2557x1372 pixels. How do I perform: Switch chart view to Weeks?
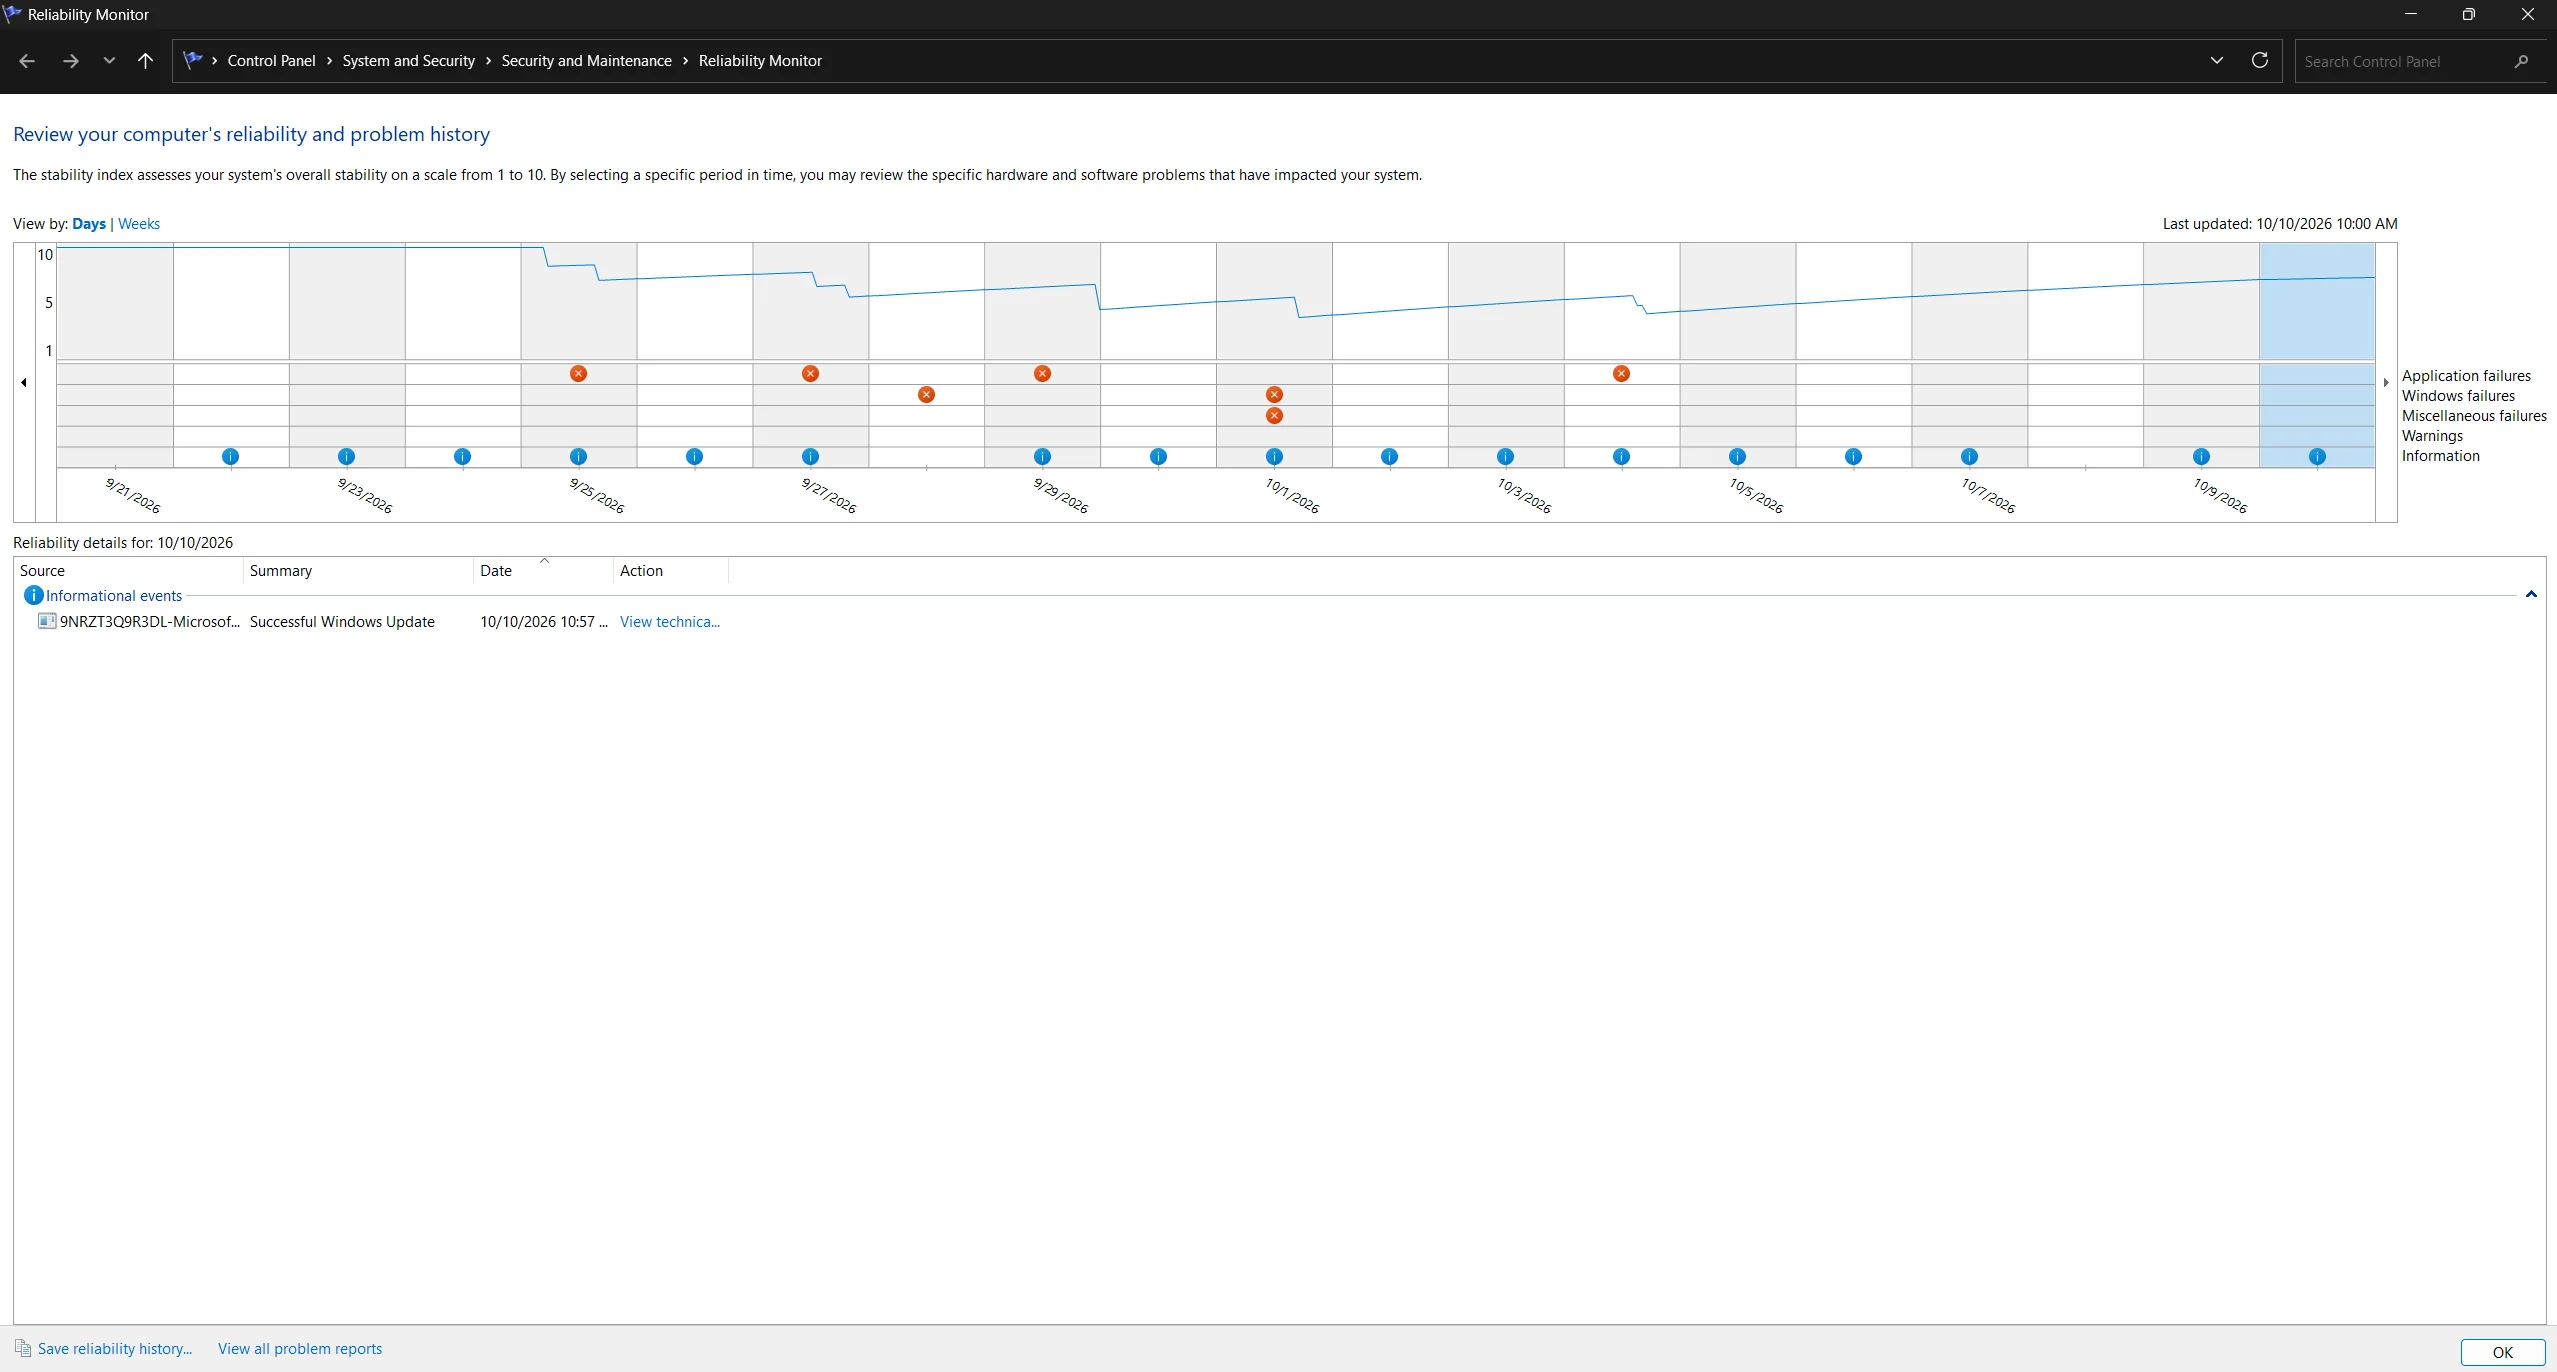coord(139,224)
